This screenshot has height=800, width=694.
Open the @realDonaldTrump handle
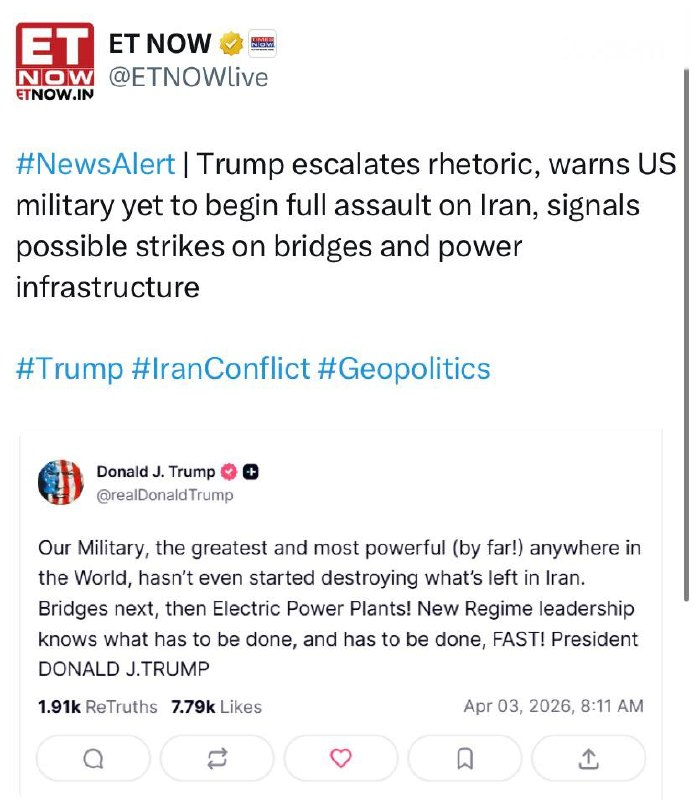(164, 495)
